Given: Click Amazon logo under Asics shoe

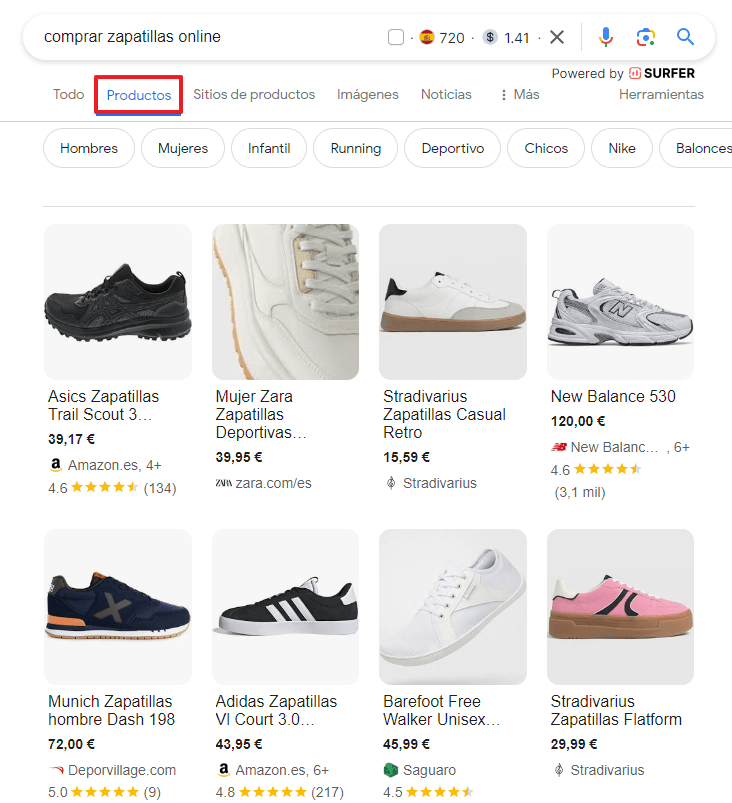Looking at the screenshot, I should (55, 464).
